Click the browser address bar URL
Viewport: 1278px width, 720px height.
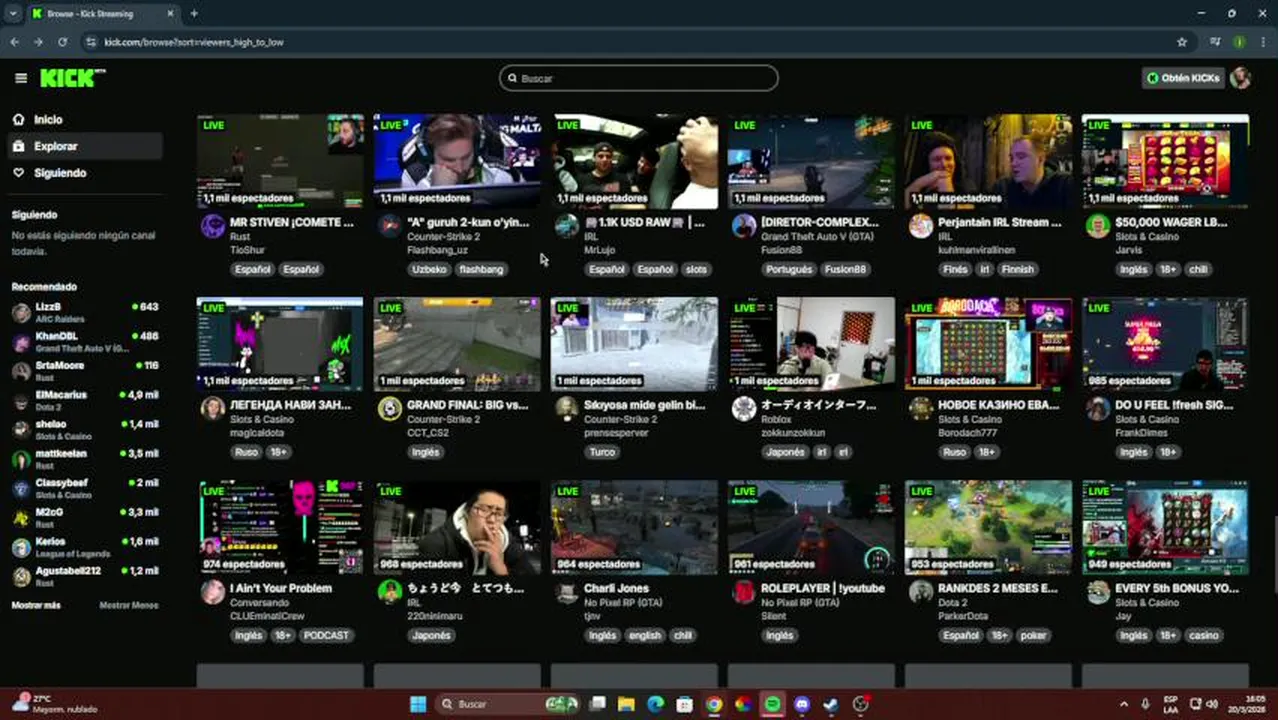click(193, 42)
